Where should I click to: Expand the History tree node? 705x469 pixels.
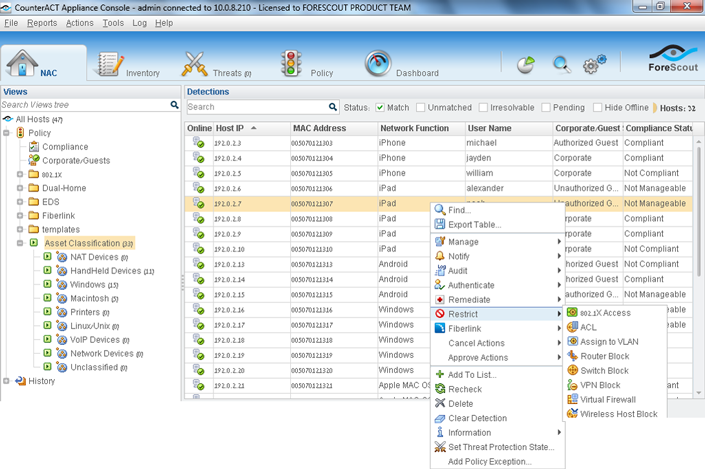pos(7,381)
